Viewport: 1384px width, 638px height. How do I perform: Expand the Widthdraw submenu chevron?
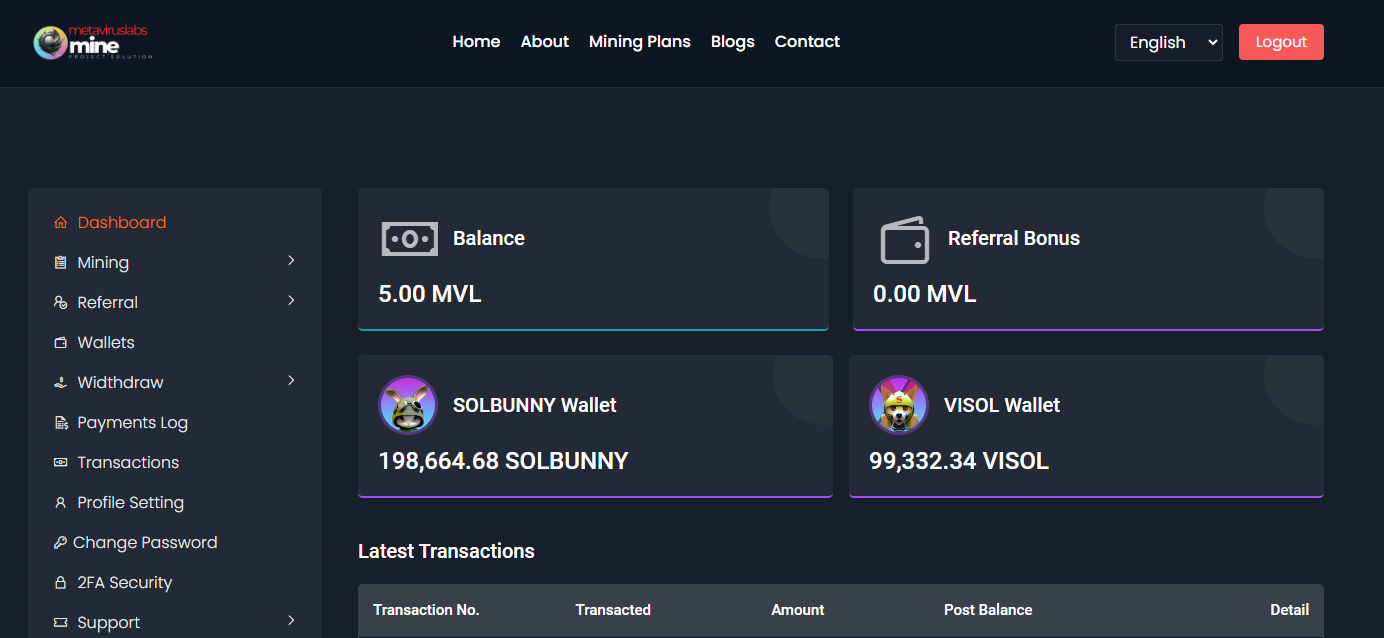point(291,380)
